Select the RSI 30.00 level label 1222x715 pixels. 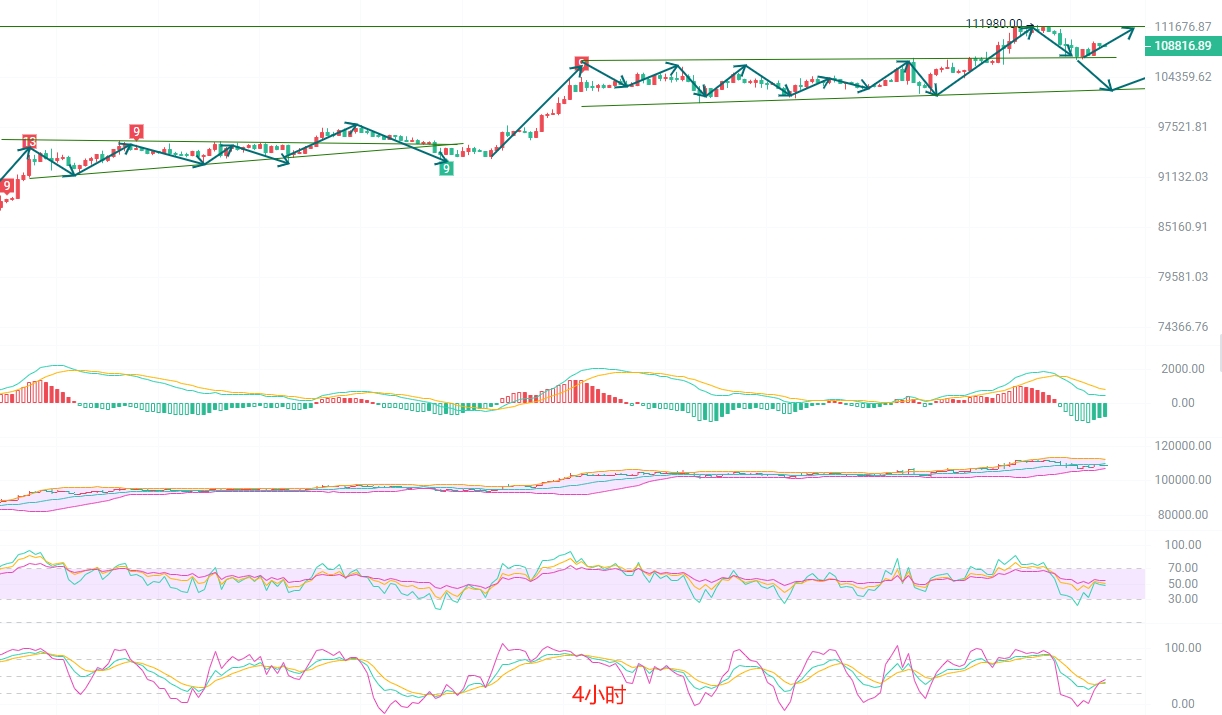coord(1181,599)
